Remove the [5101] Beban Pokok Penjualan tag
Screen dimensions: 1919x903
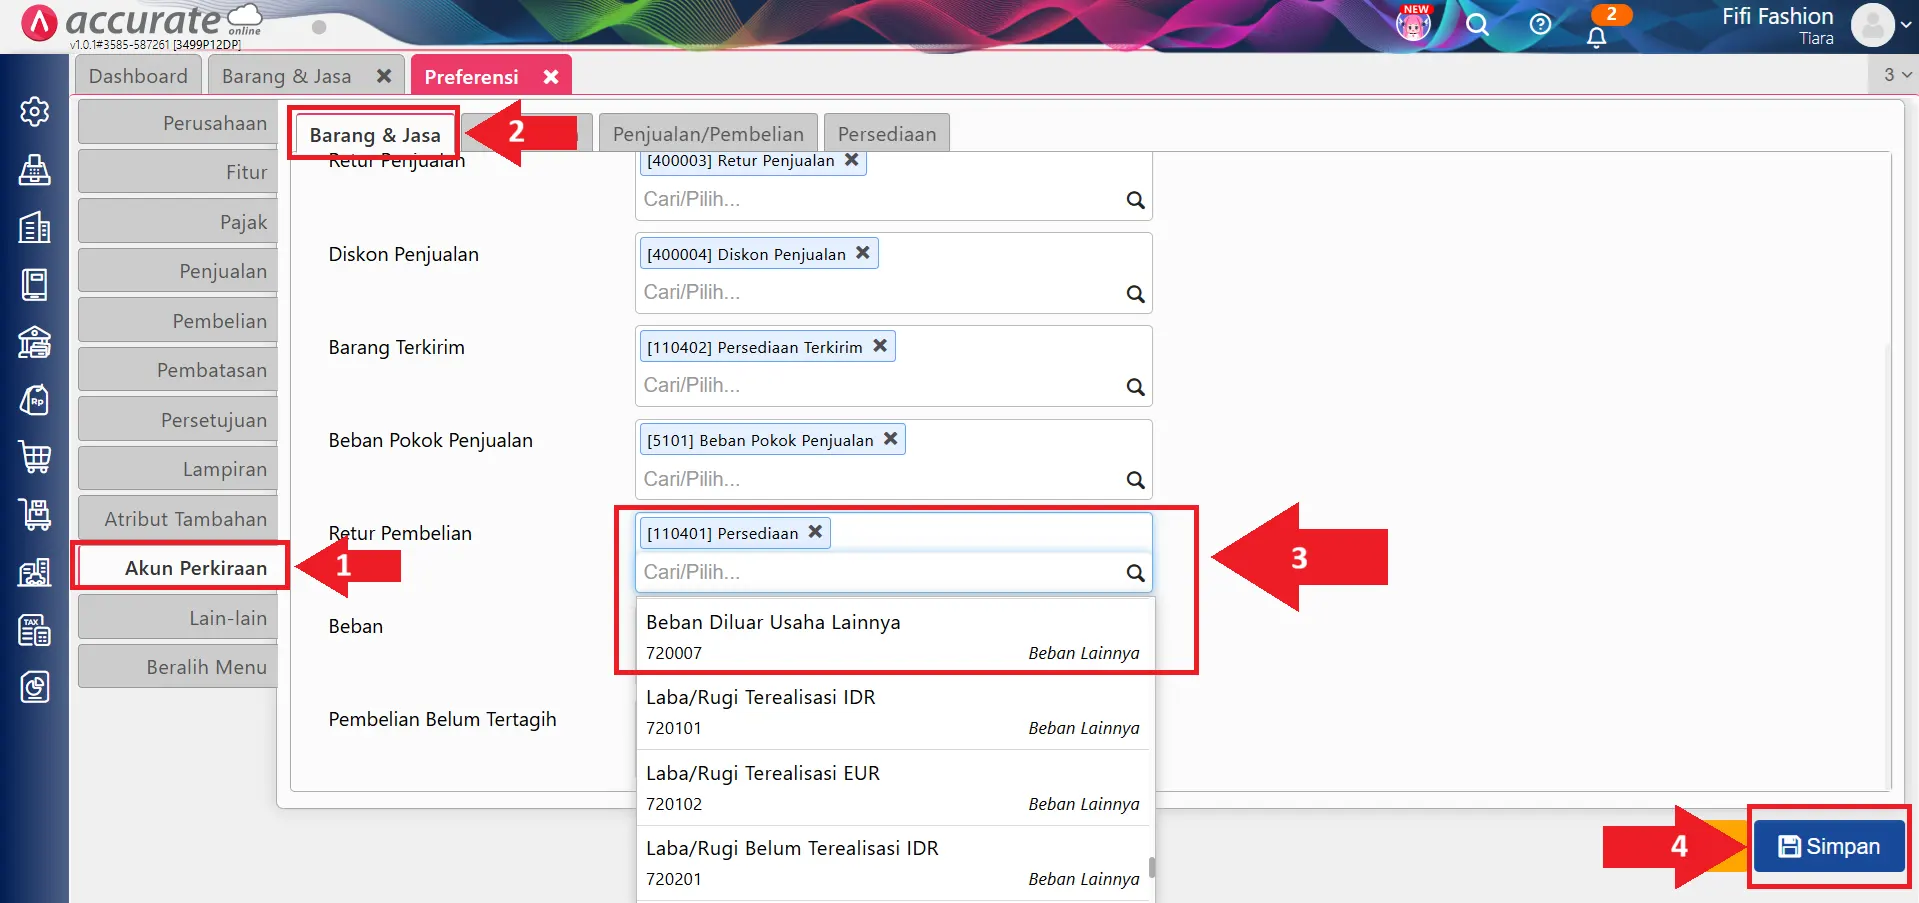click(890, 439)
